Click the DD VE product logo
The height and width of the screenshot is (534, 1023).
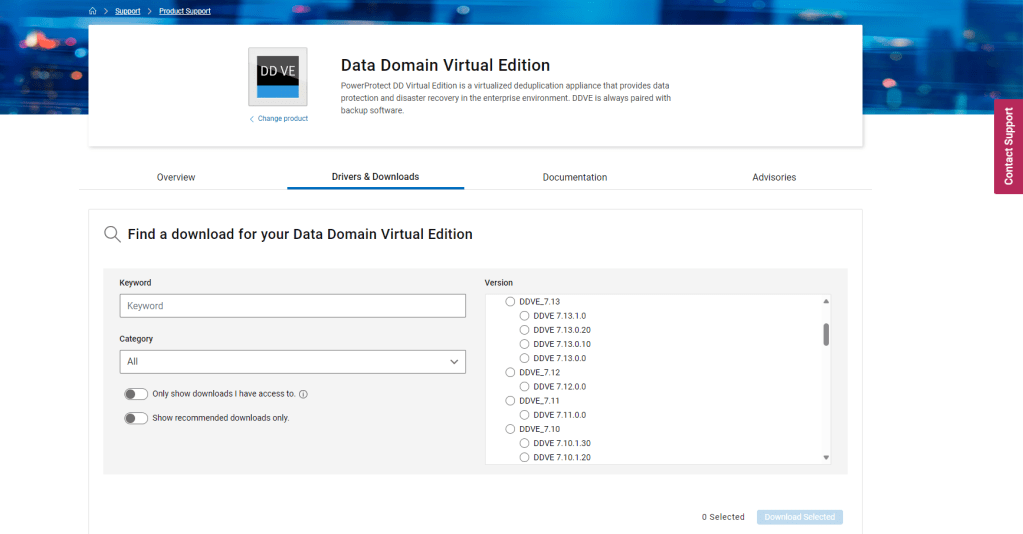point(277,77)
